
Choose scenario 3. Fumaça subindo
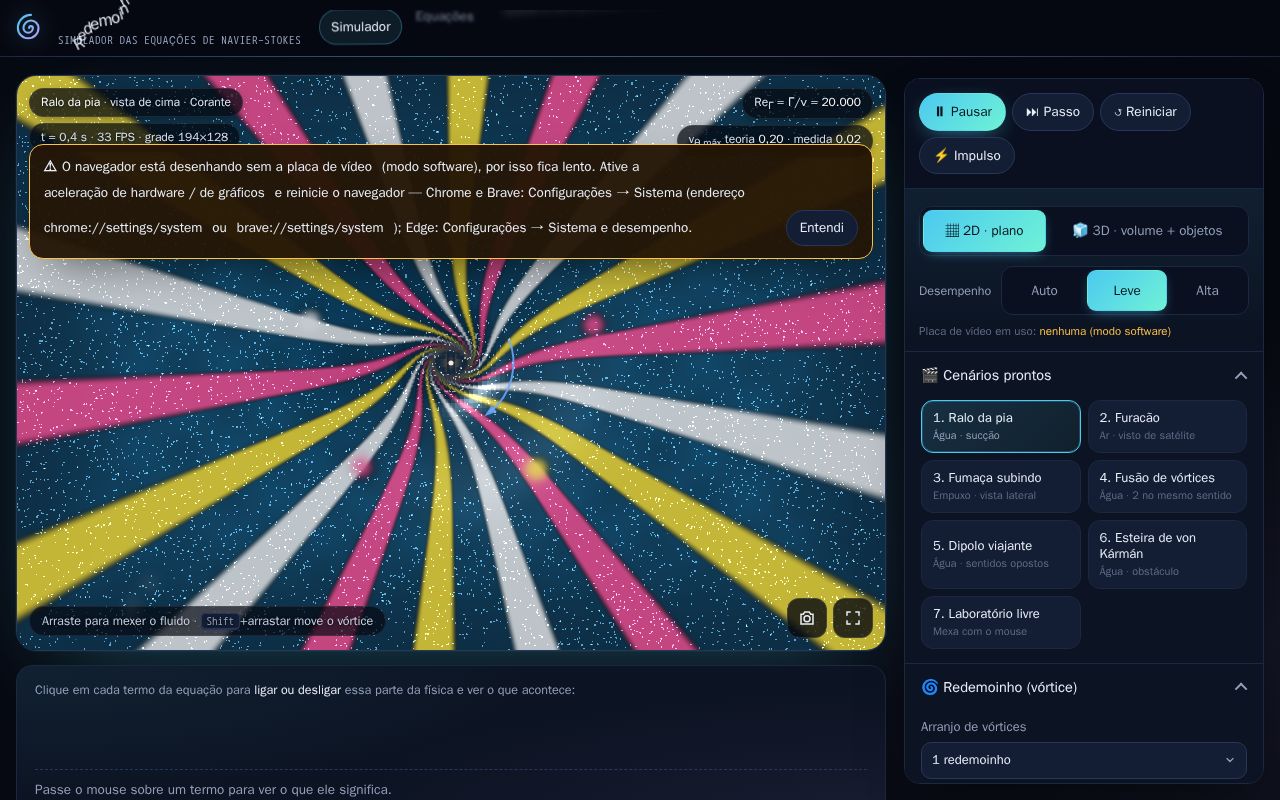pos(1001,486)
